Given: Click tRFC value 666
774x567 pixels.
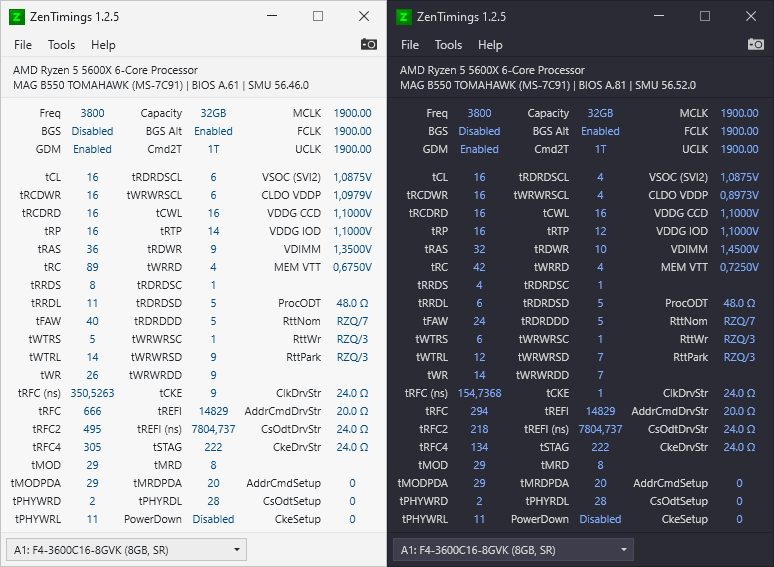Looking at the screenshot, I should [92, 412].
